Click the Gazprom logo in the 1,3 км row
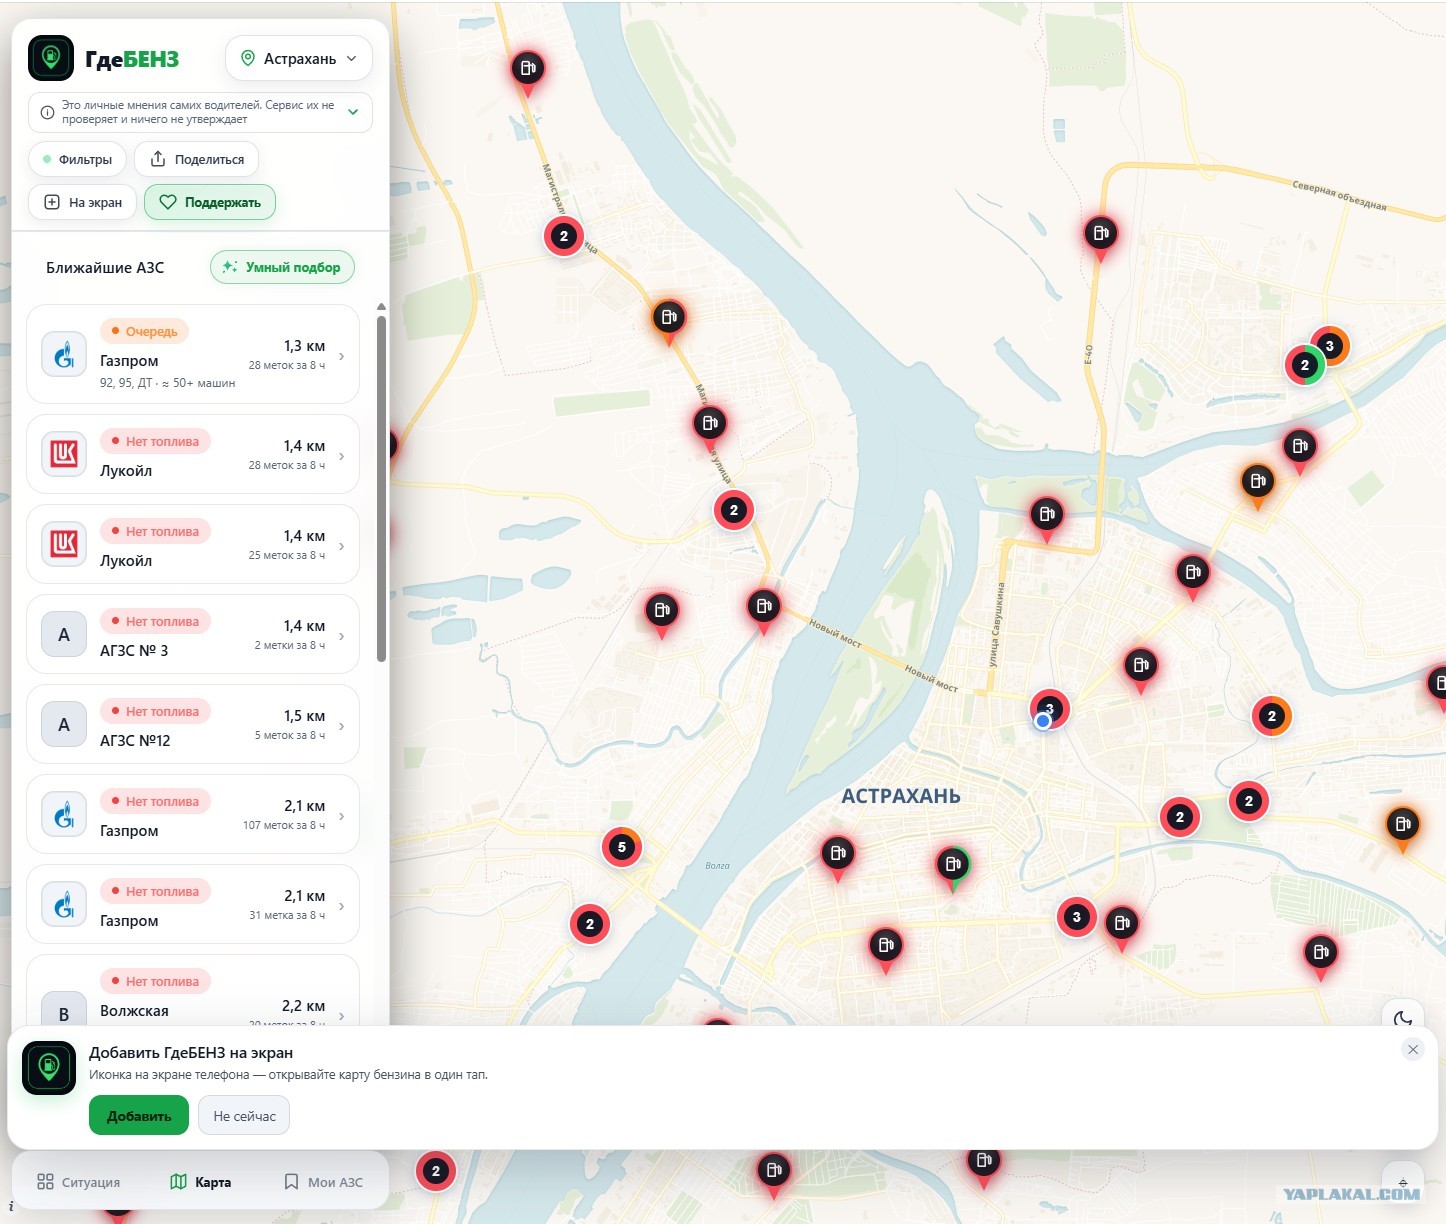 pos(64,355)
